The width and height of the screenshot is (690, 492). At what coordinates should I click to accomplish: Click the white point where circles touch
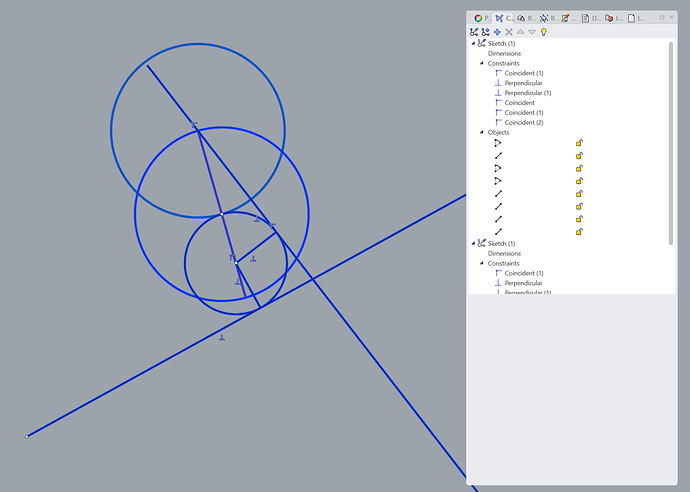(222, 214)
